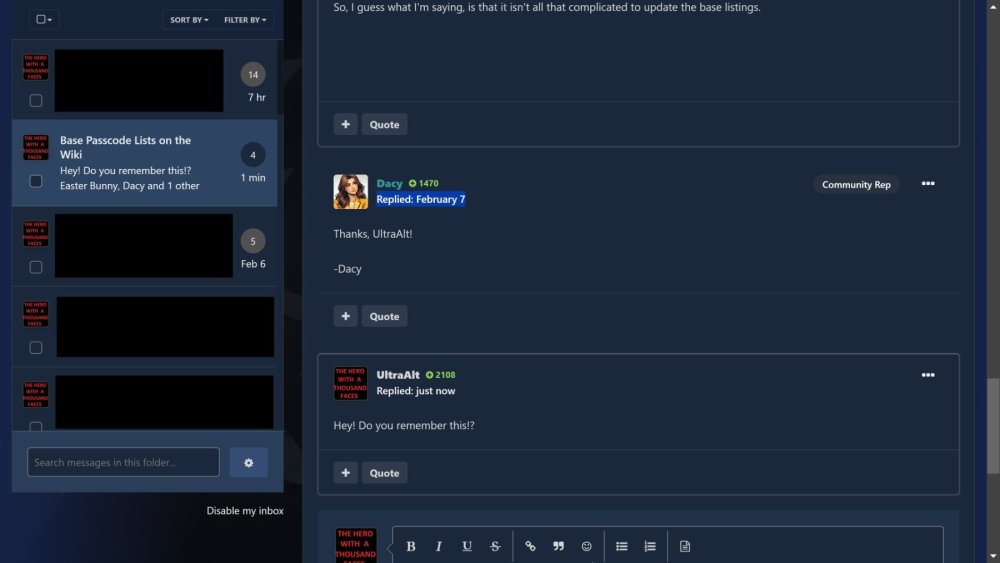
Task: Apply italic formatting in the editor
Action: [x=439, y=546]
